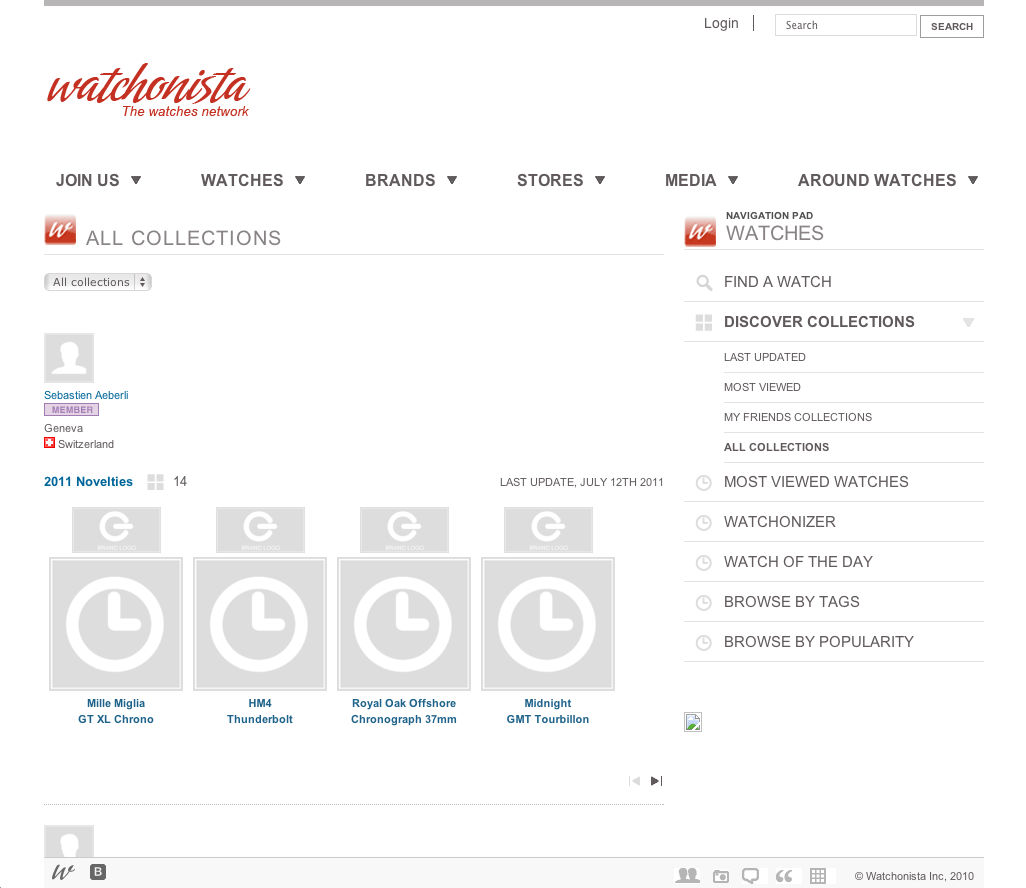
Task: Open Watchonizer
Action: coord(779,522)
